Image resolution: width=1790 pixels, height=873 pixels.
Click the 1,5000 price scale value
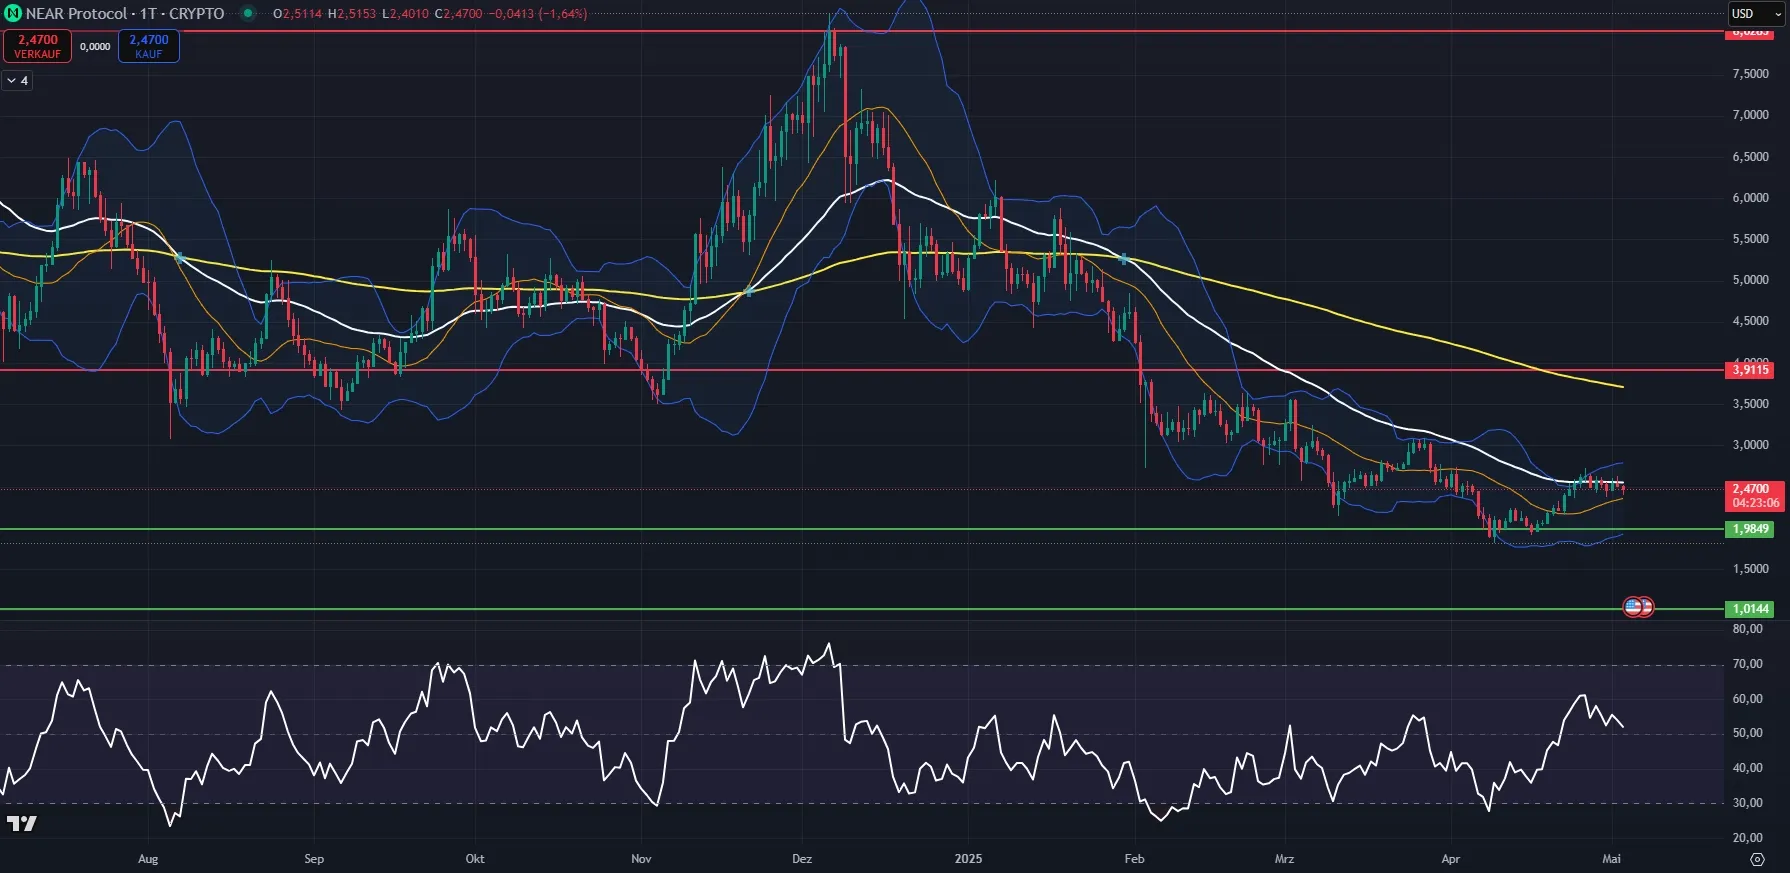pyautogui.click(x=1750, y=569)
